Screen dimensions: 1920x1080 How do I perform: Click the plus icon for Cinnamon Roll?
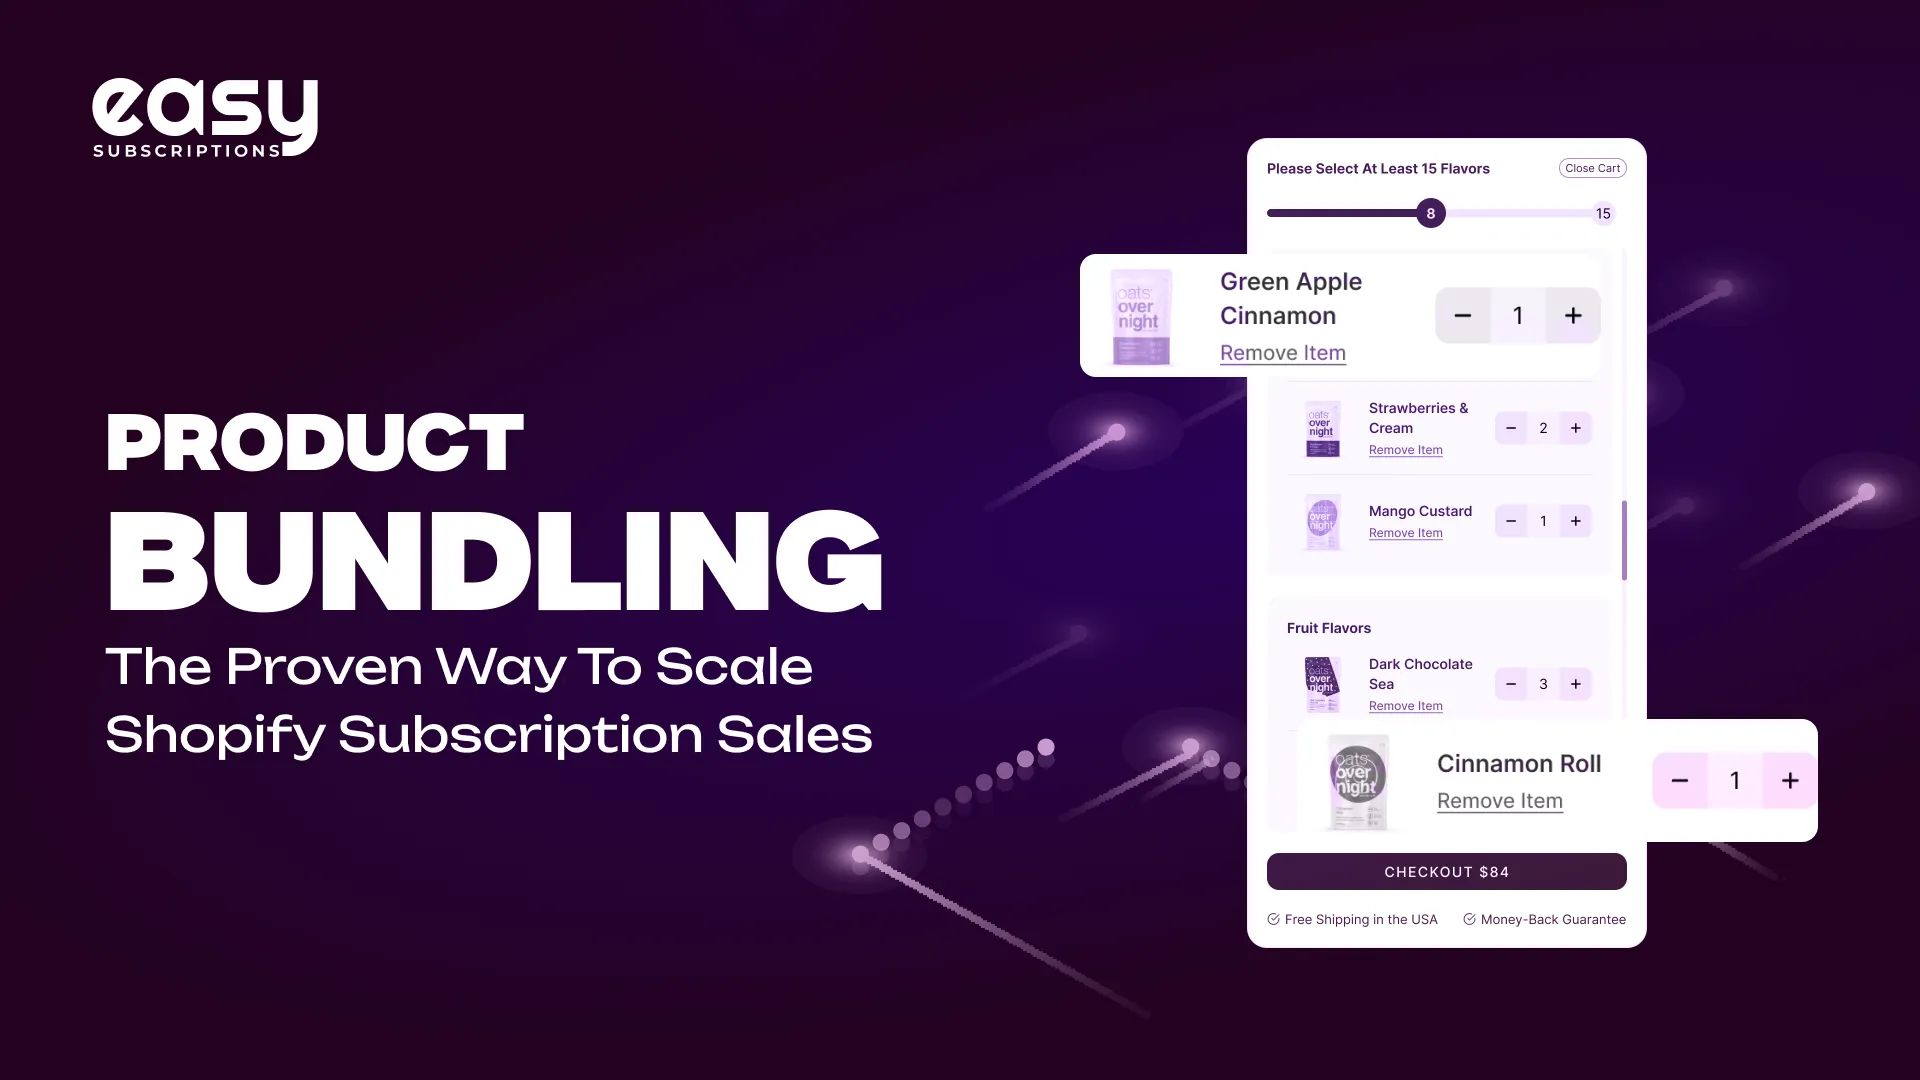tap(1791, 779)
